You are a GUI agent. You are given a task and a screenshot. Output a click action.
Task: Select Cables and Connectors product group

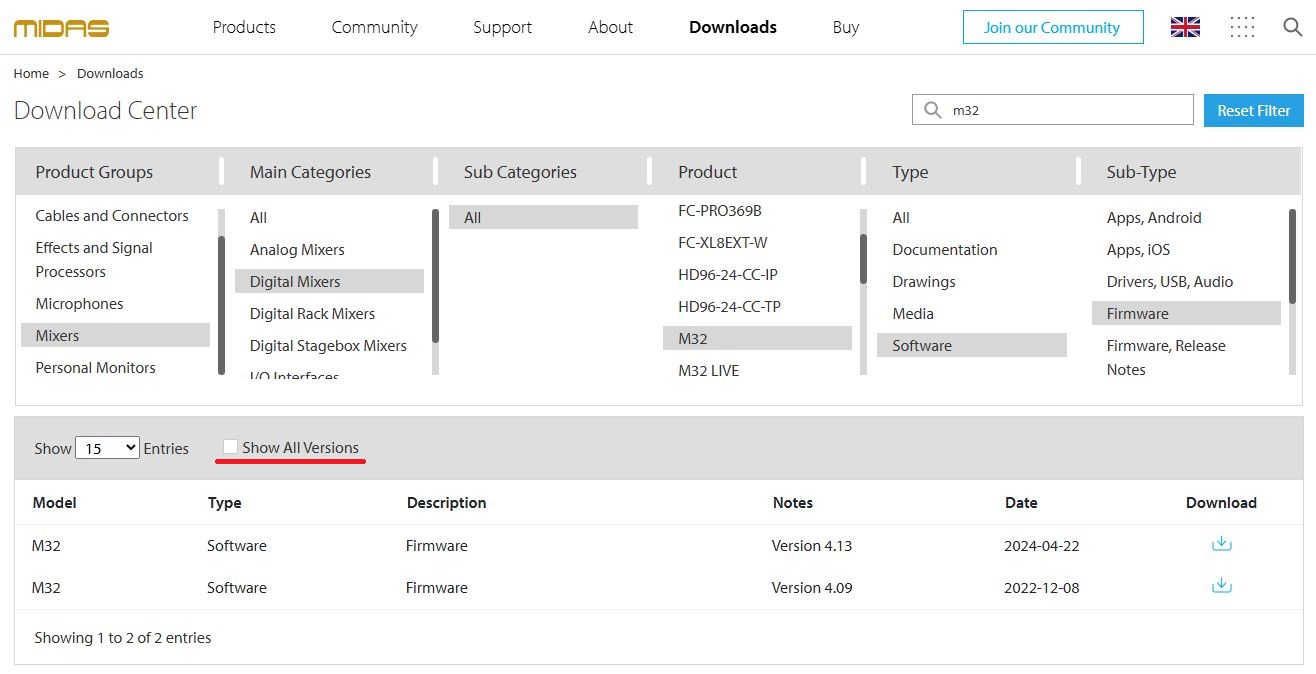112,215
